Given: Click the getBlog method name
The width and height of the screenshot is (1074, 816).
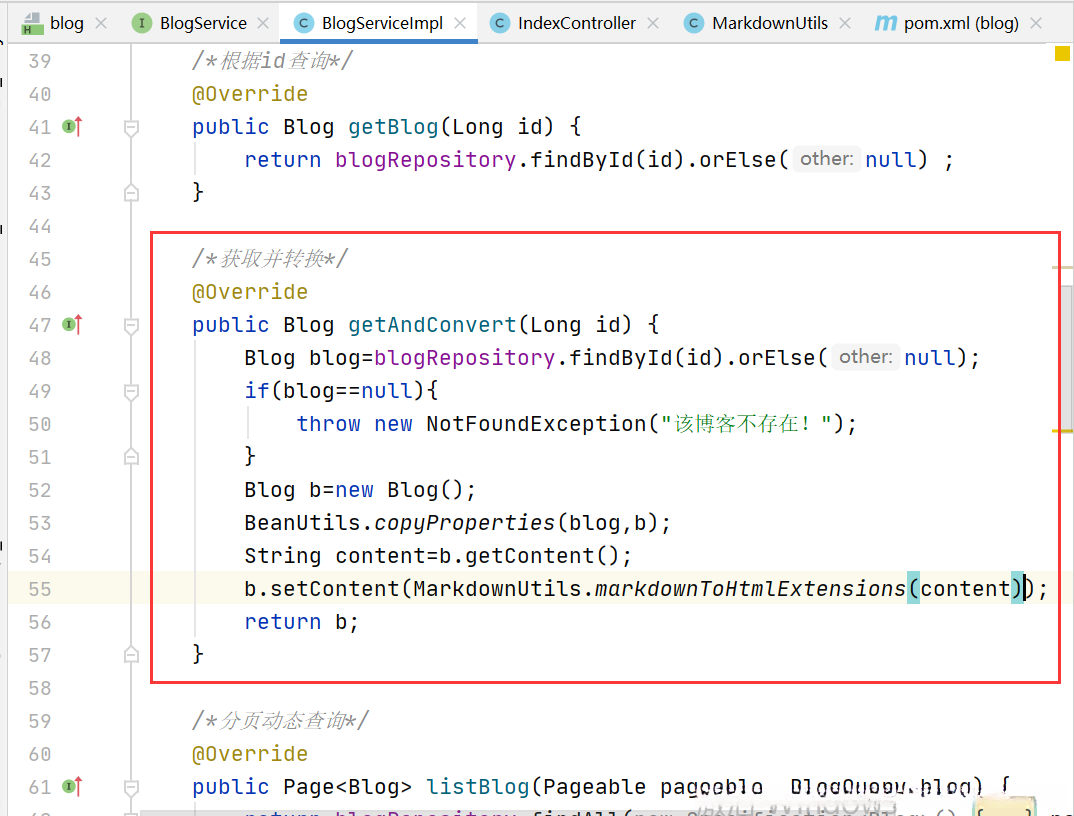Looking at the screenshot, I should pyautogui.click(x=393, y=126).
